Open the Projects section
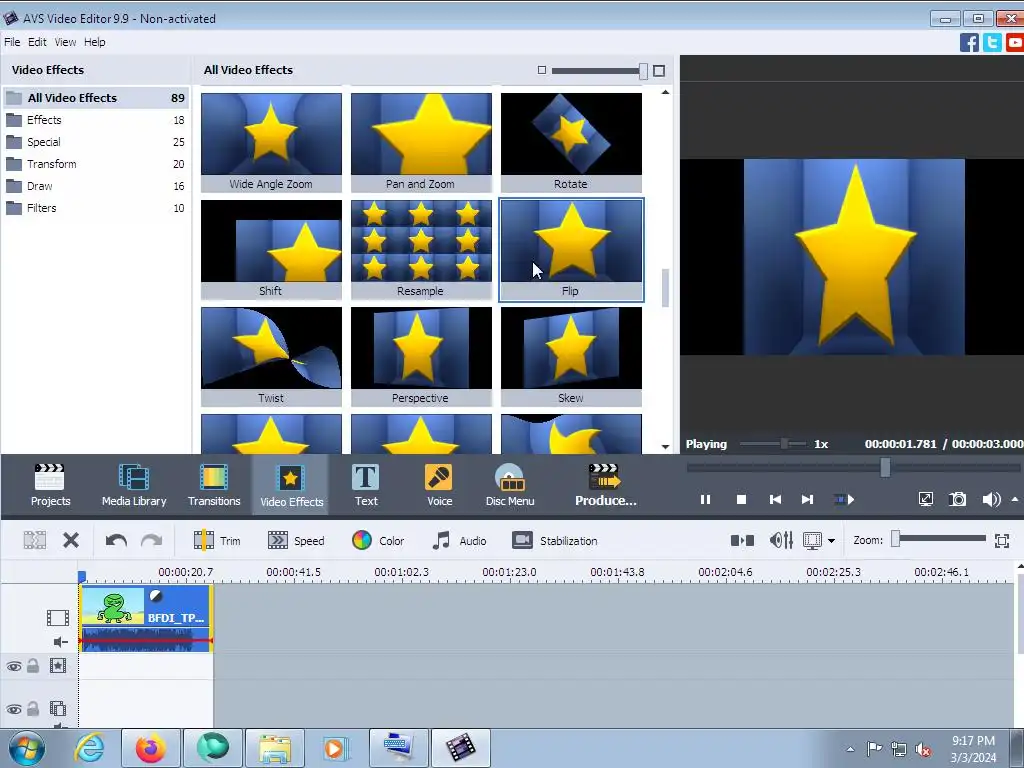The width and height of the screenshot is (1024, 768). (x=50, y=485)
